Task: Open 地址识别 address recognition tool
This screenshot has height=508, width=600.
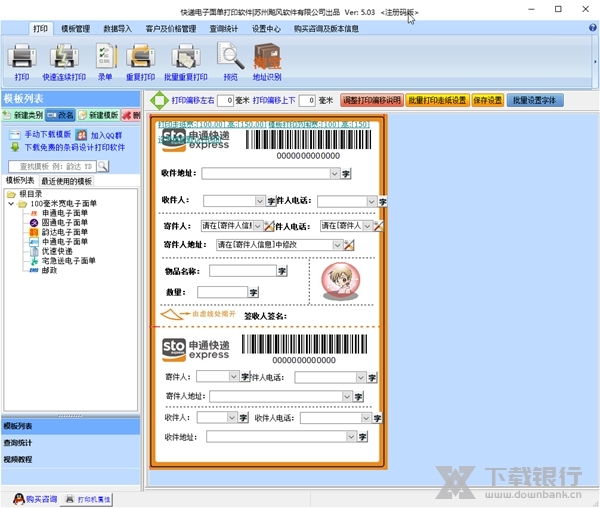Action: [x=267, y=61]
